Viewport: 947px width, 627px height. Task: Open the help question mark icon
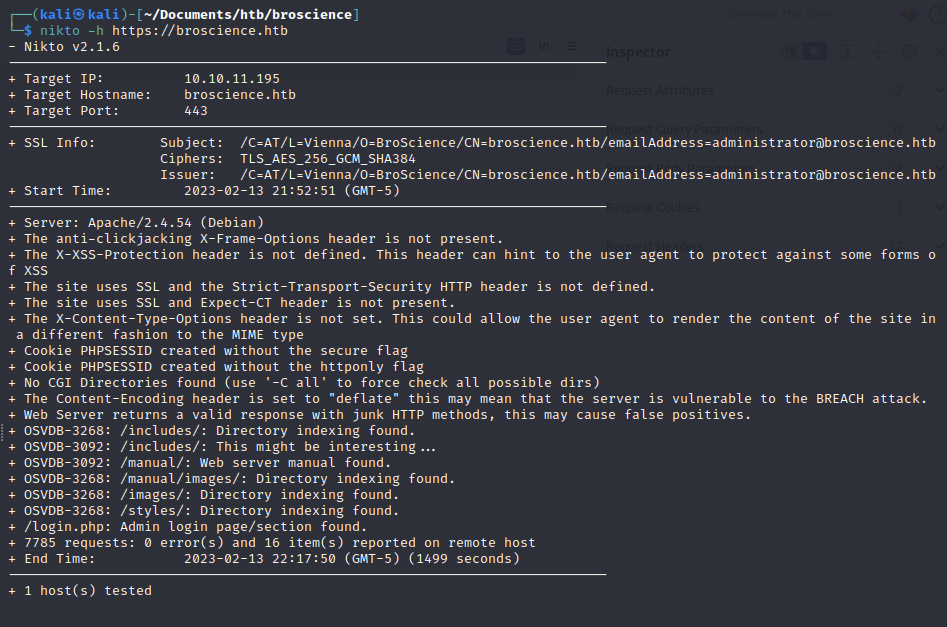[x=939, y=14]
